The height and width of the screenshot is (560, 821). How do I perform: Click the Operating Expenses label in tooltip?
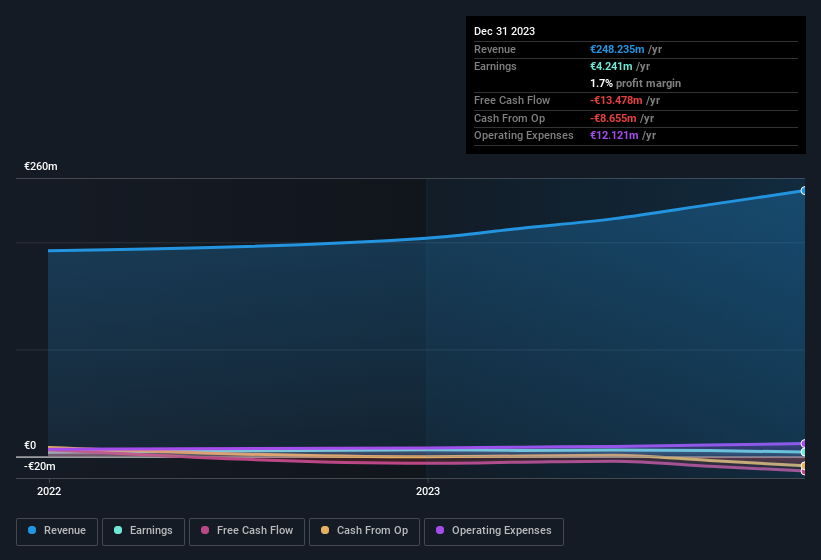pyautogui.click(x=524, y=136)
